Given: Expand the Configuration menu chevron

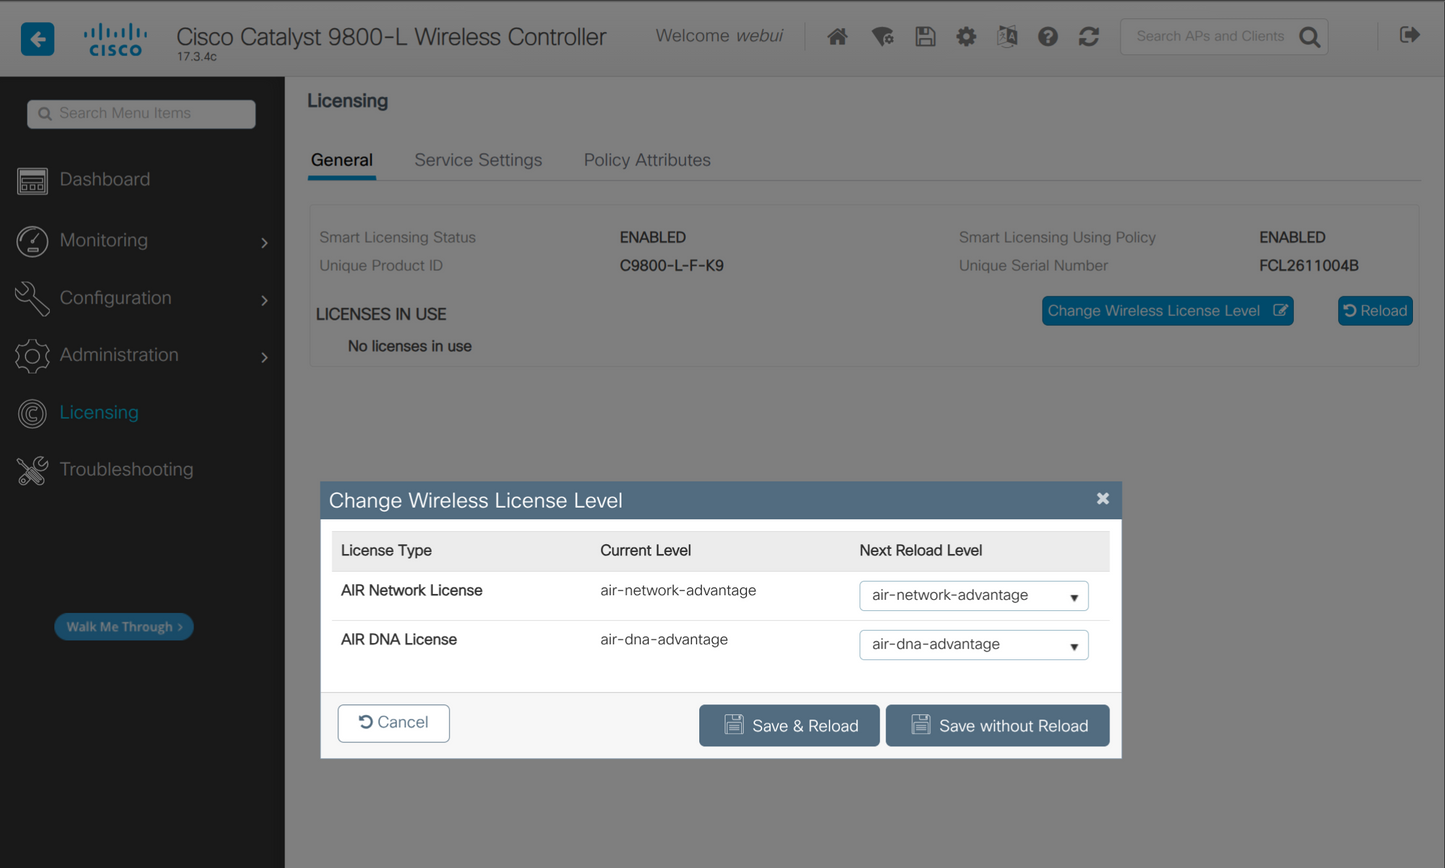Looking at the screenshot, I should [264, 300].
